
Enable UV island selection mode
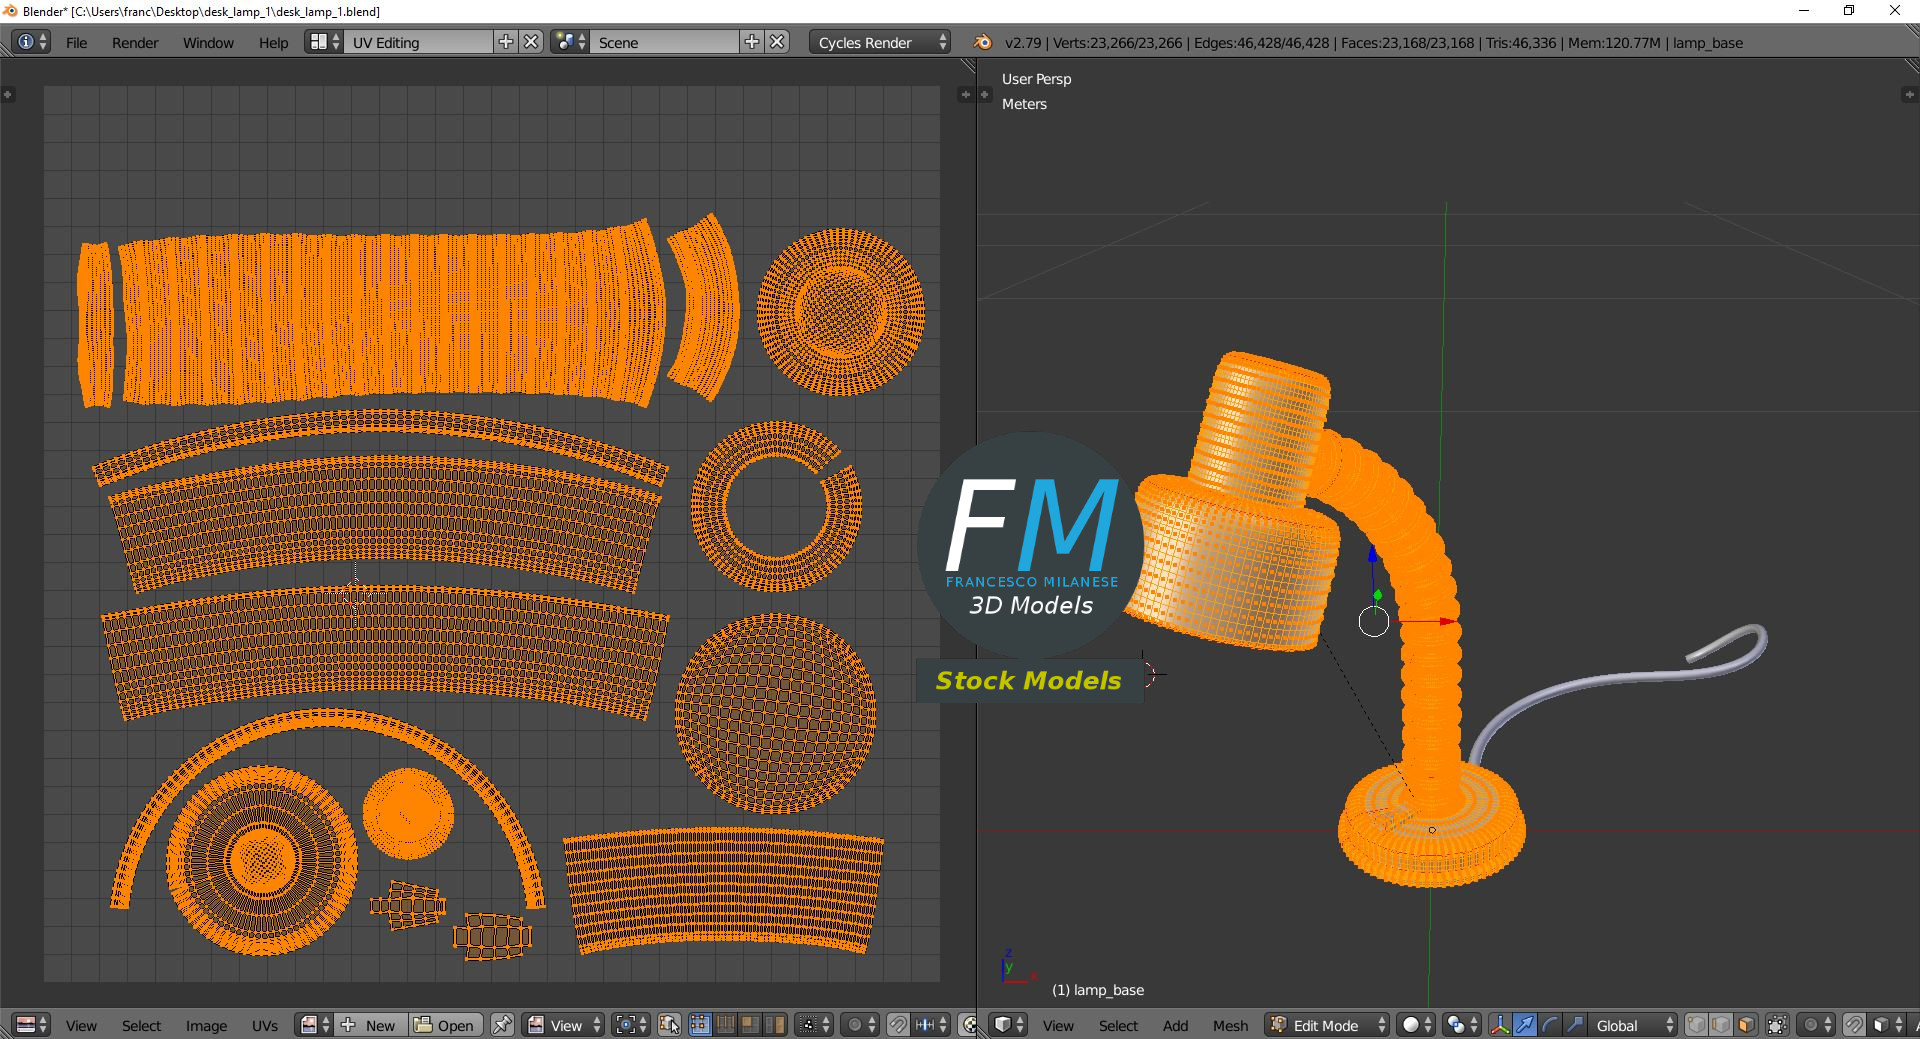(774, 1025)
